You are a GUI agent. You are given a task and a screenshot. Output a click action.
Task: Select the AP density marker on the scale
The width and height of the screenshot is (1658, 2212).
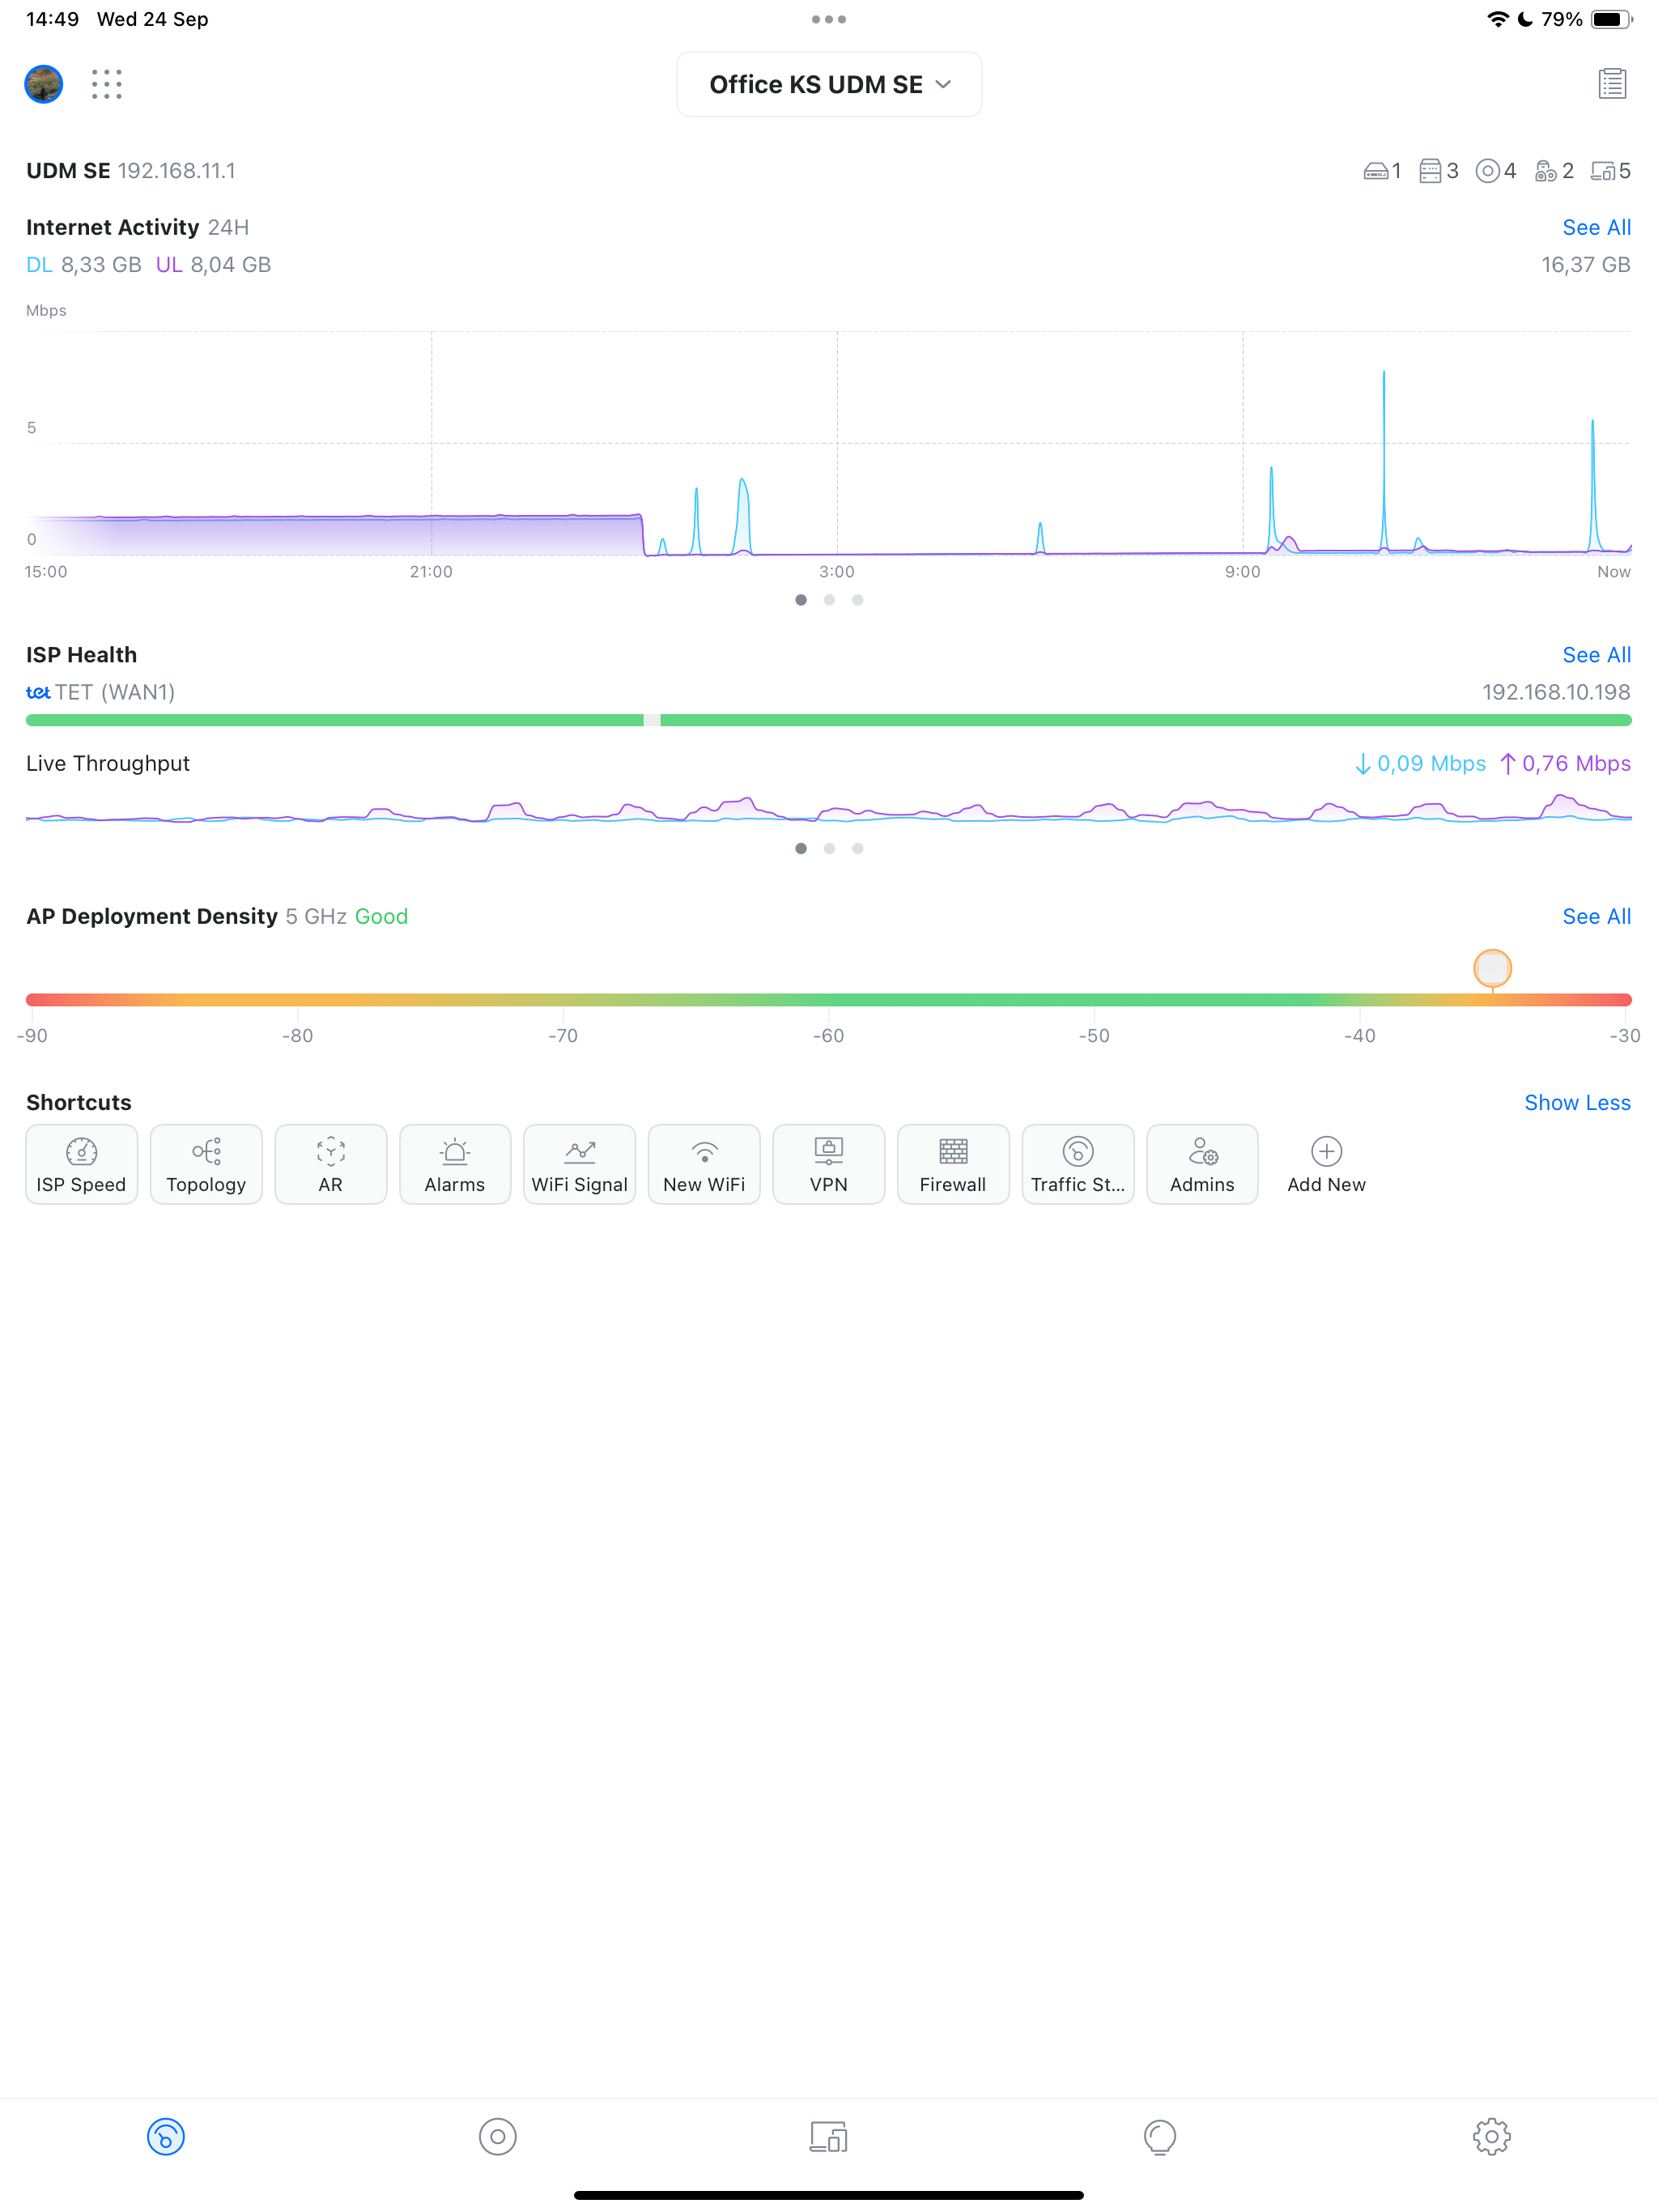coord(1491,968)
